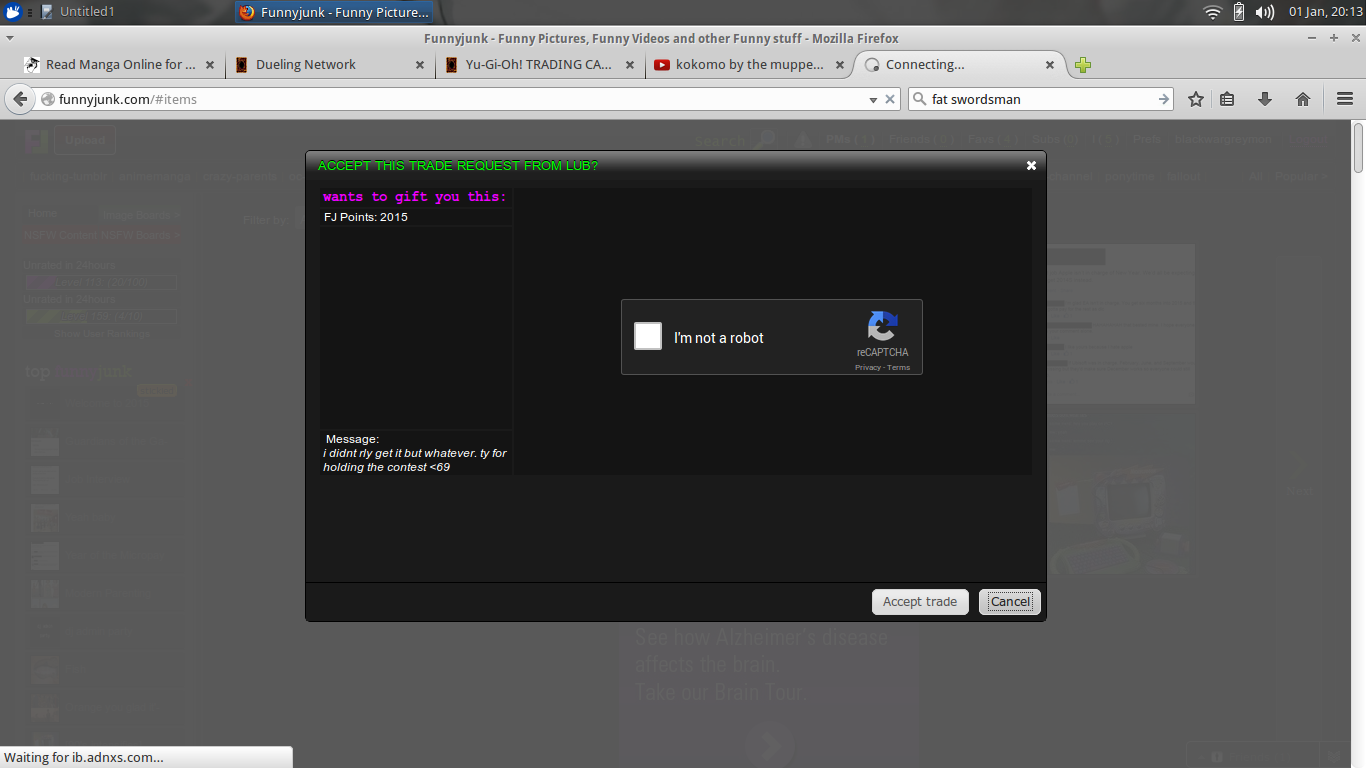The width and height of the screenshot is (1366, 768).
Task: Expand the URL bar history dropdown
Action: [872, 100]
